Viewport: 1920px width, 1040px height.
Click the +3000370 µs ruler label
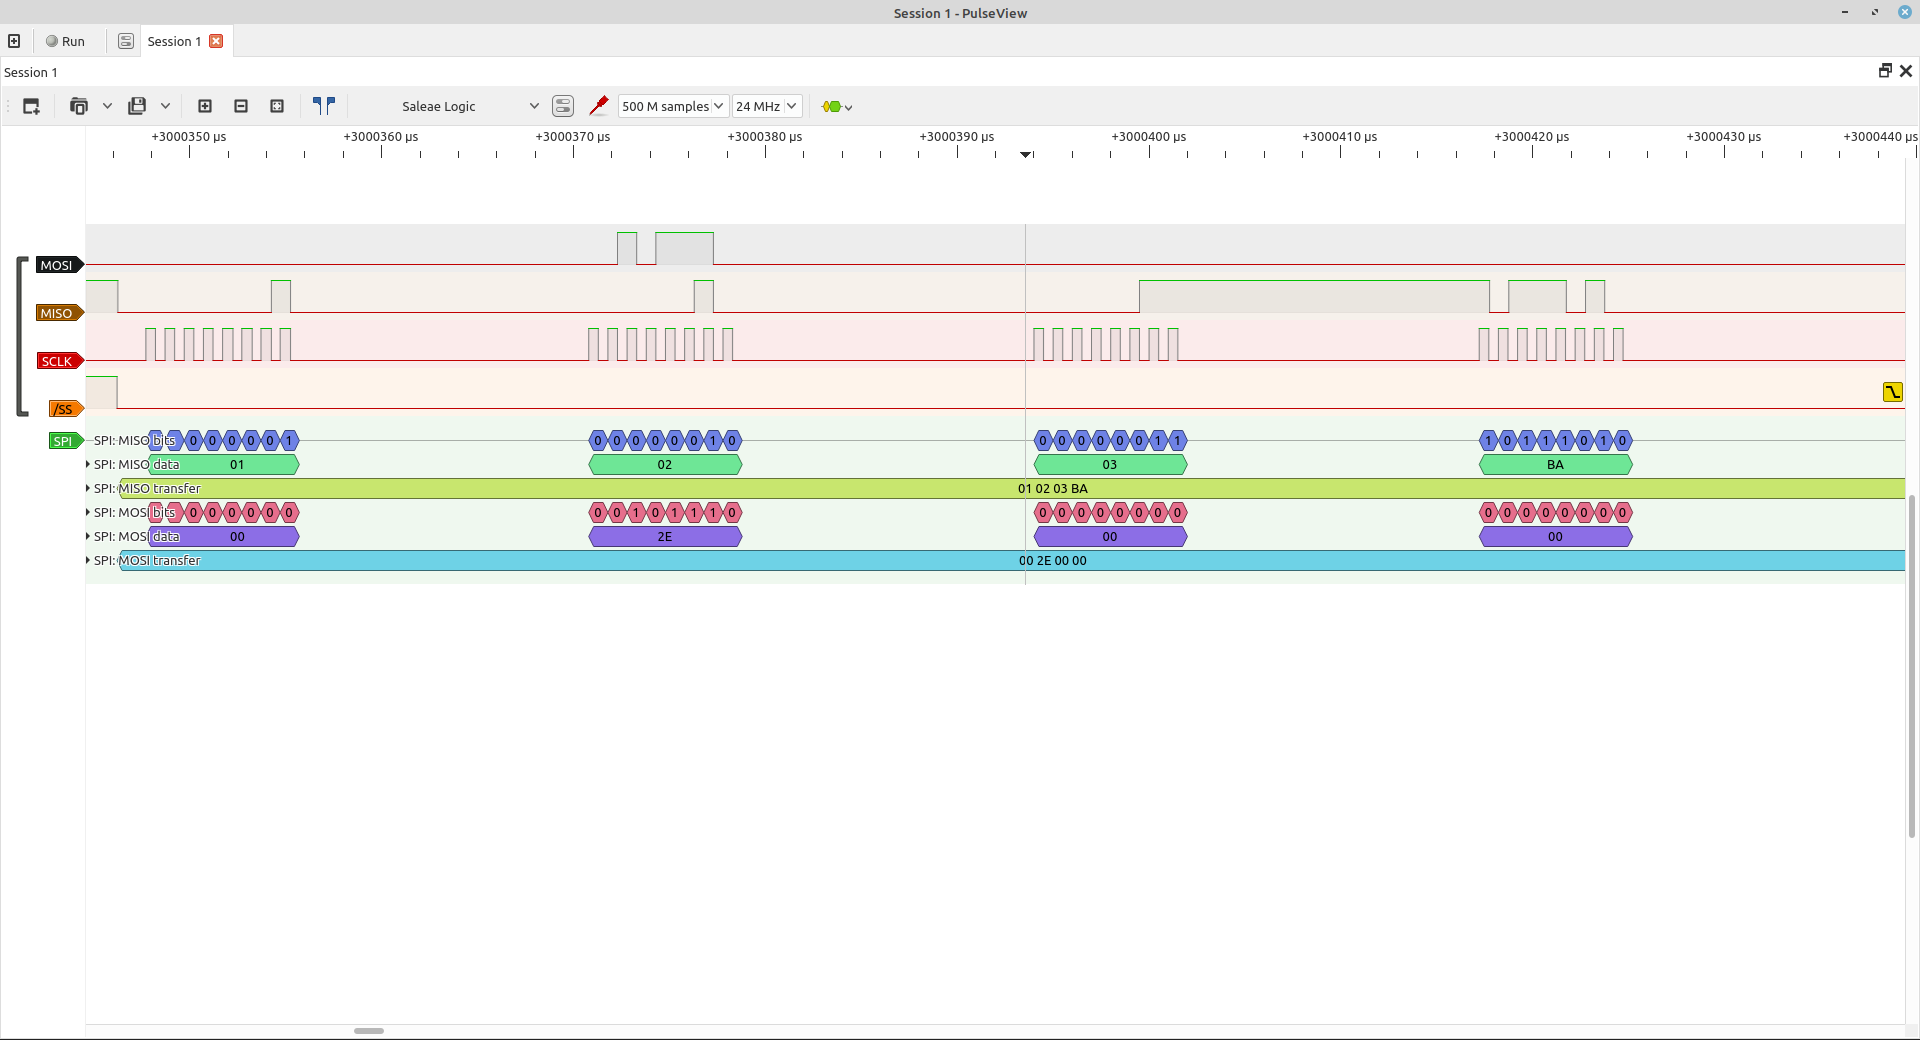[x=573, y=137]
